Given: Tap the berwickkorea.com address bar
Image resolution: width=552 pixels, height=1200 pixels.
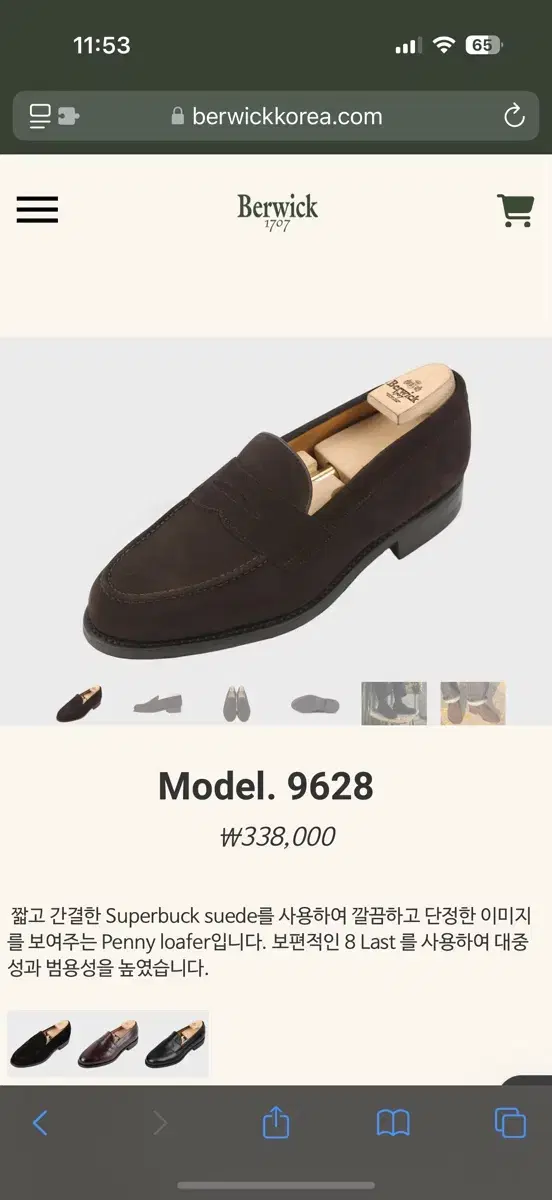Looking at the screenshot, I should click(276, 116).
